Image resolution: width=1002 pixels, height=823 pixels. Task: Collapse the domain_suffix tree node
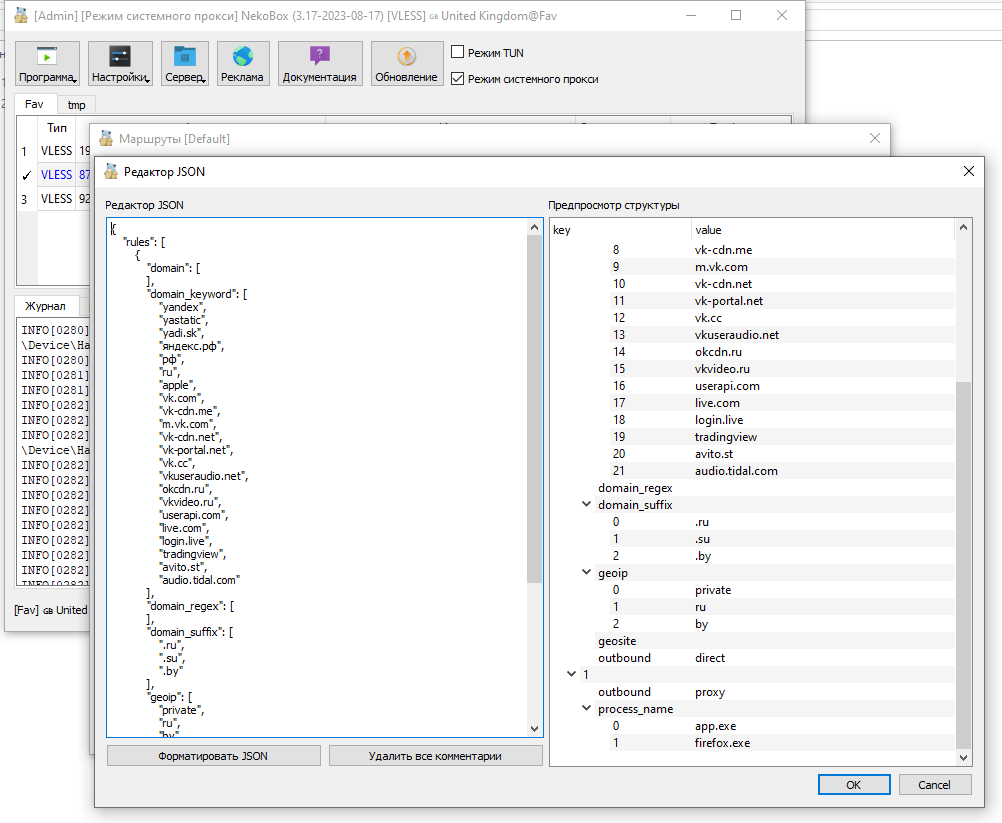click(x=587, y=505)
